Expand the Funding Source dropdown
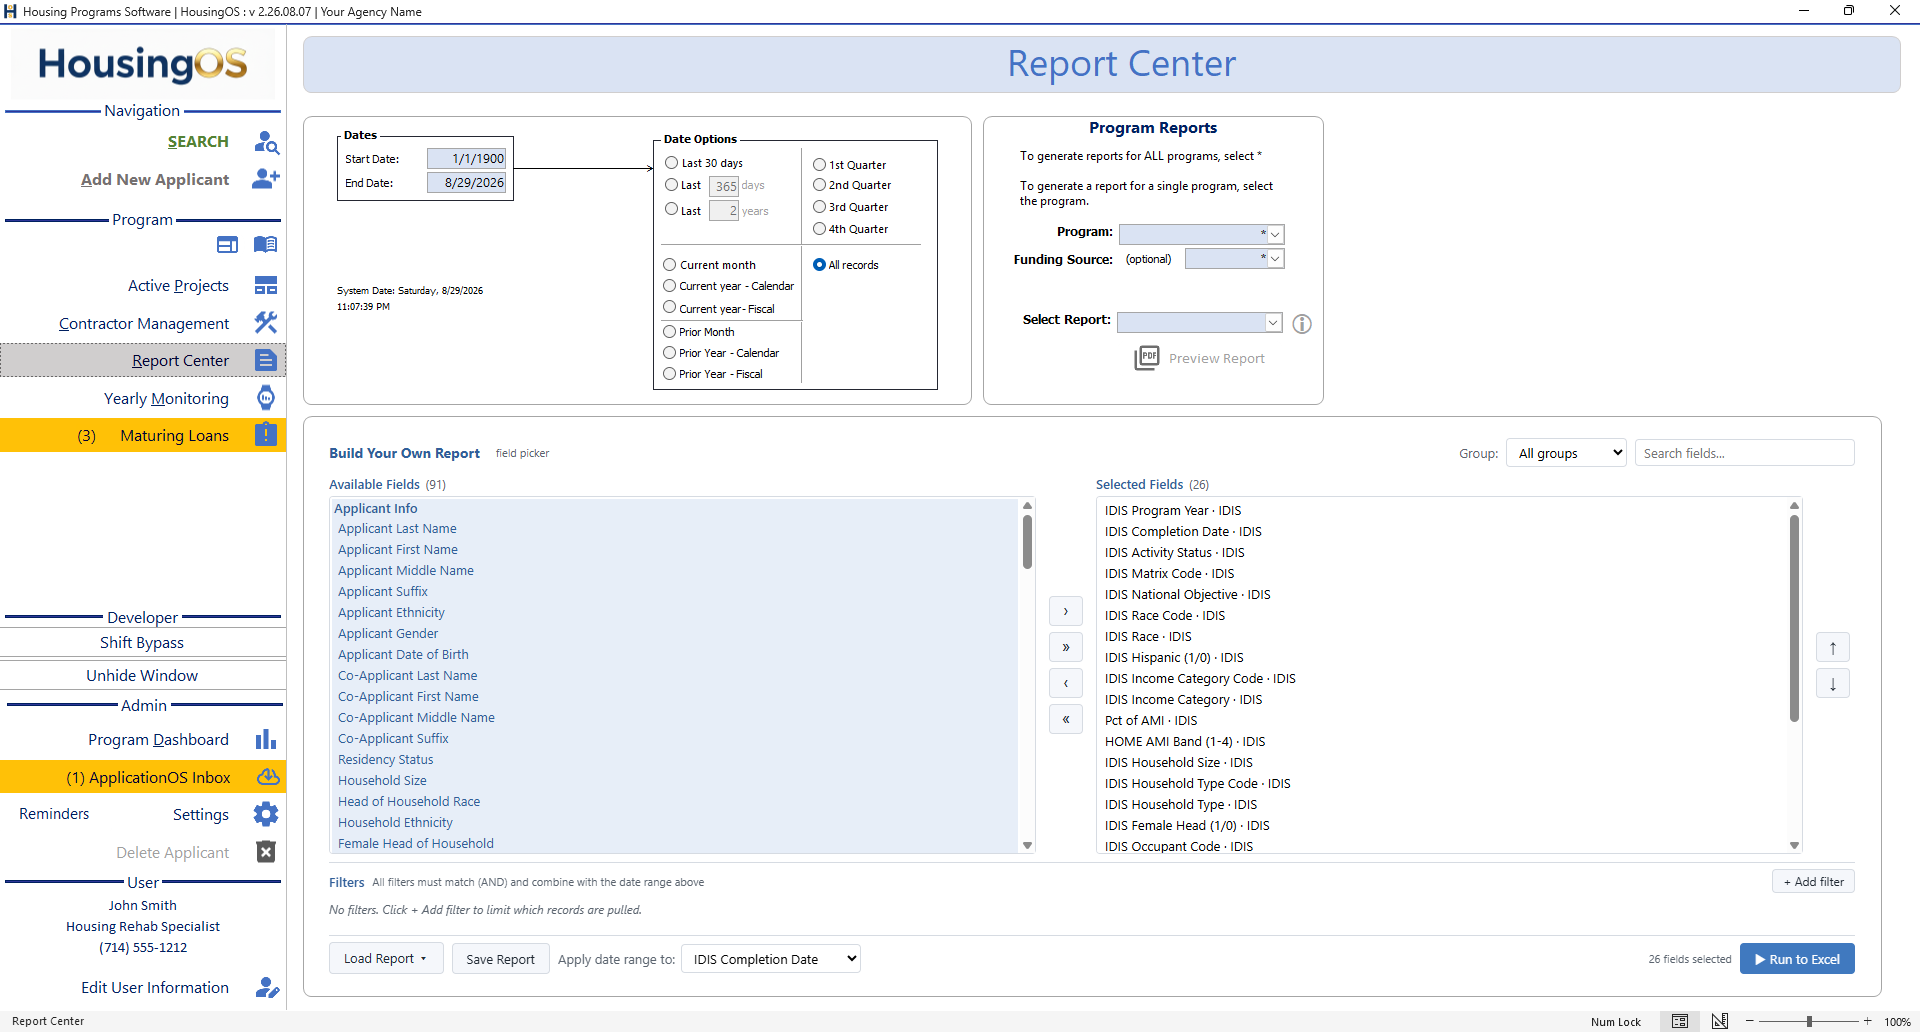The image size is (1920, 1032). [x=1275, y=259]
